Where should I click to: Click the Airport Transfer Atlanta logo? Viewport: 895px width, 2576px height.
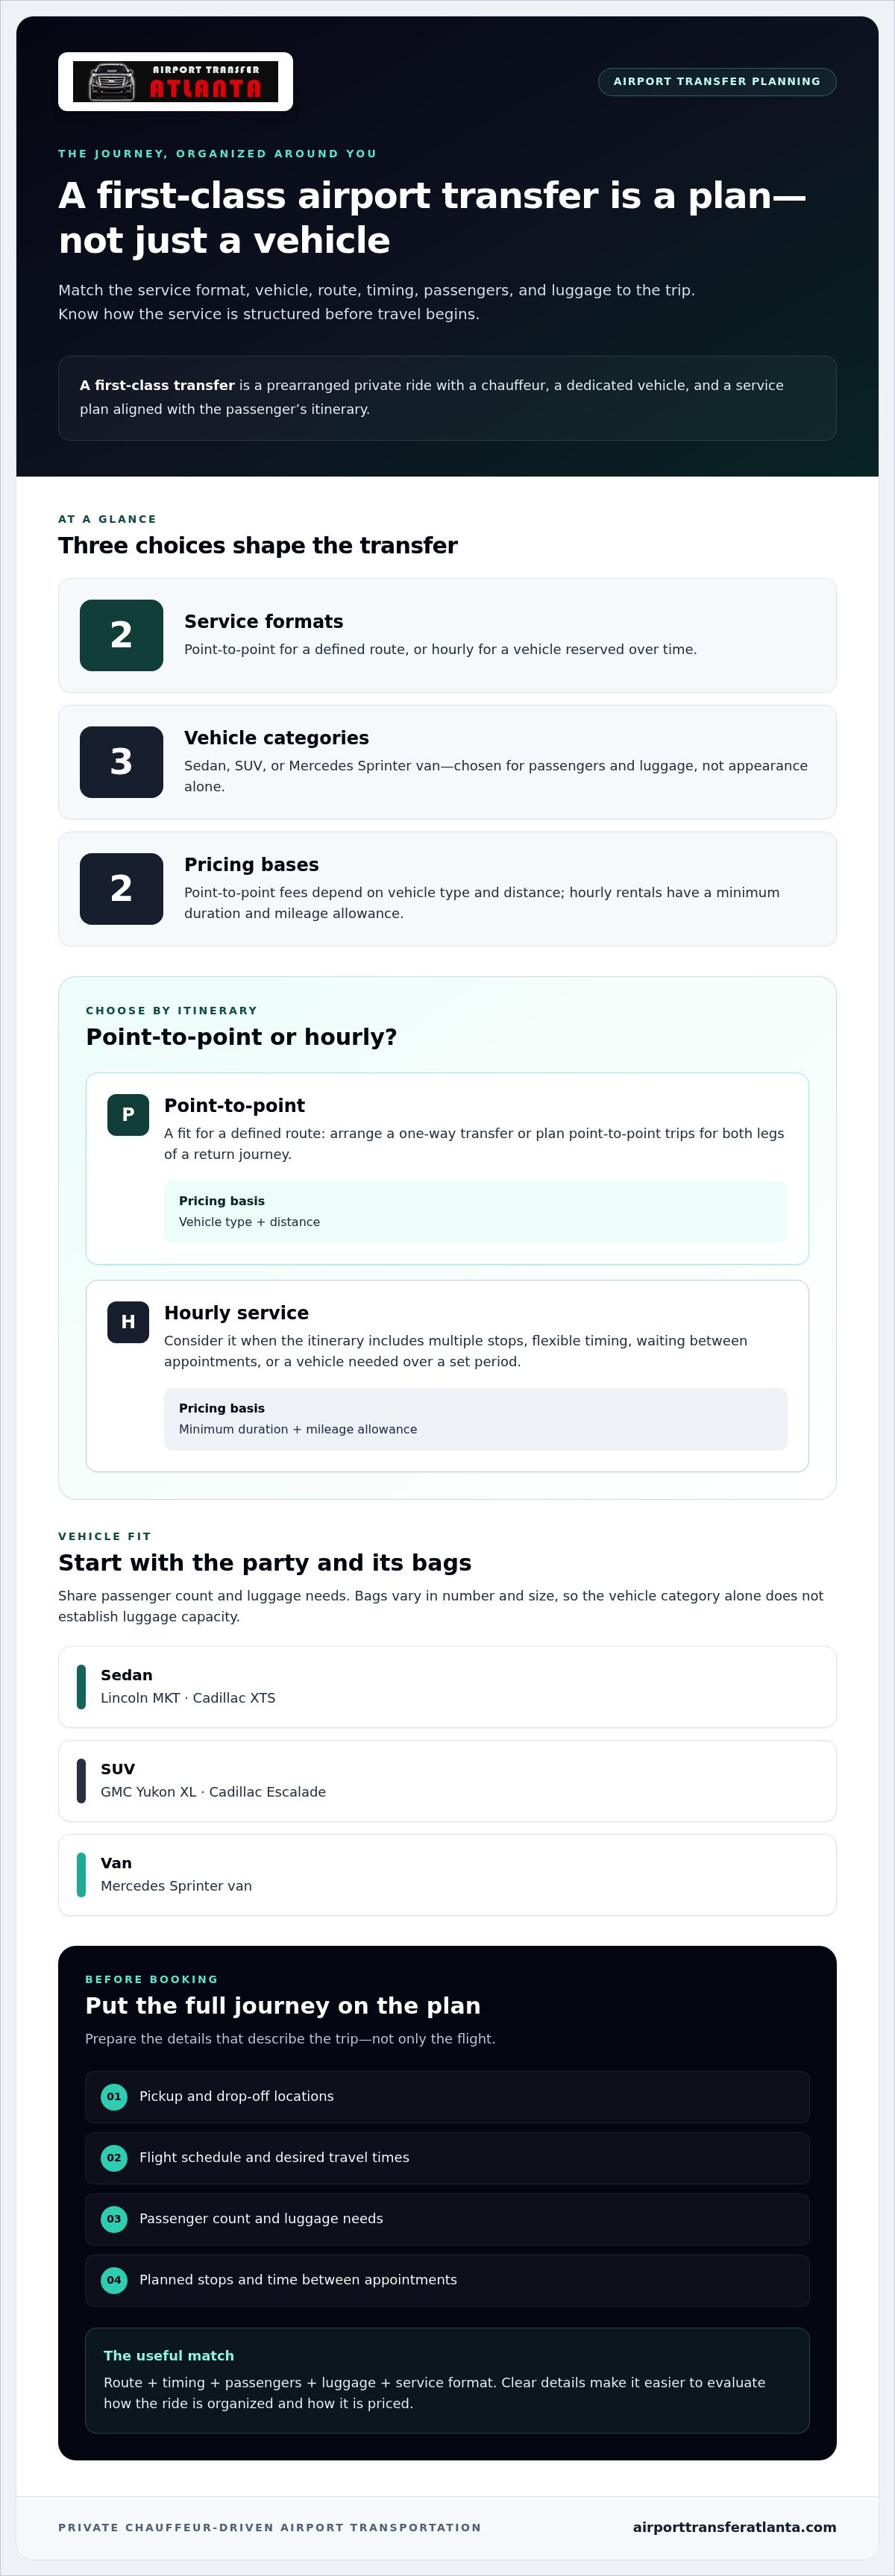pos(175,82)
